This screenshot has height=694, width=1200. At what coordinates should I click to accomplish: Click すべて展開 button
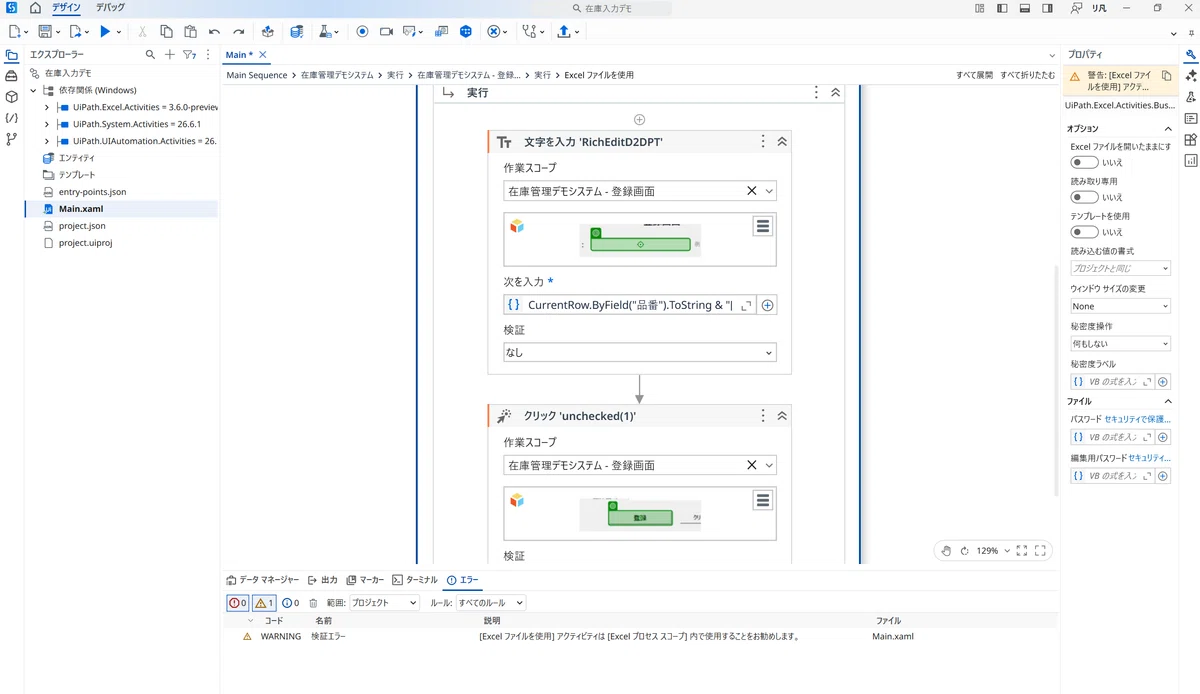(975, 75)
